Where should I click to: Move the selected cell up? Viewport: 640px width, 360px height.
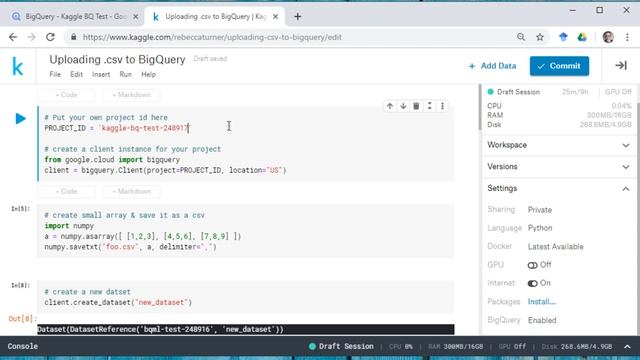tap(390, 106)
